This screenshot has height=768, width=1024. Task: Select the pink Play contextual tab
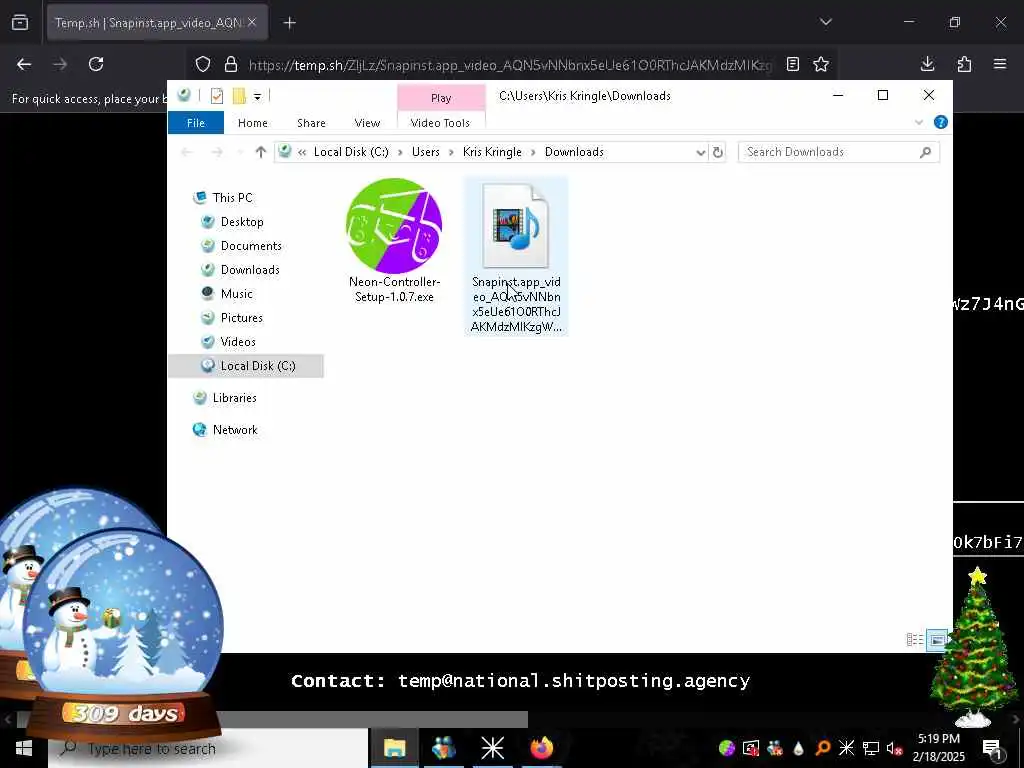[441, 98]
